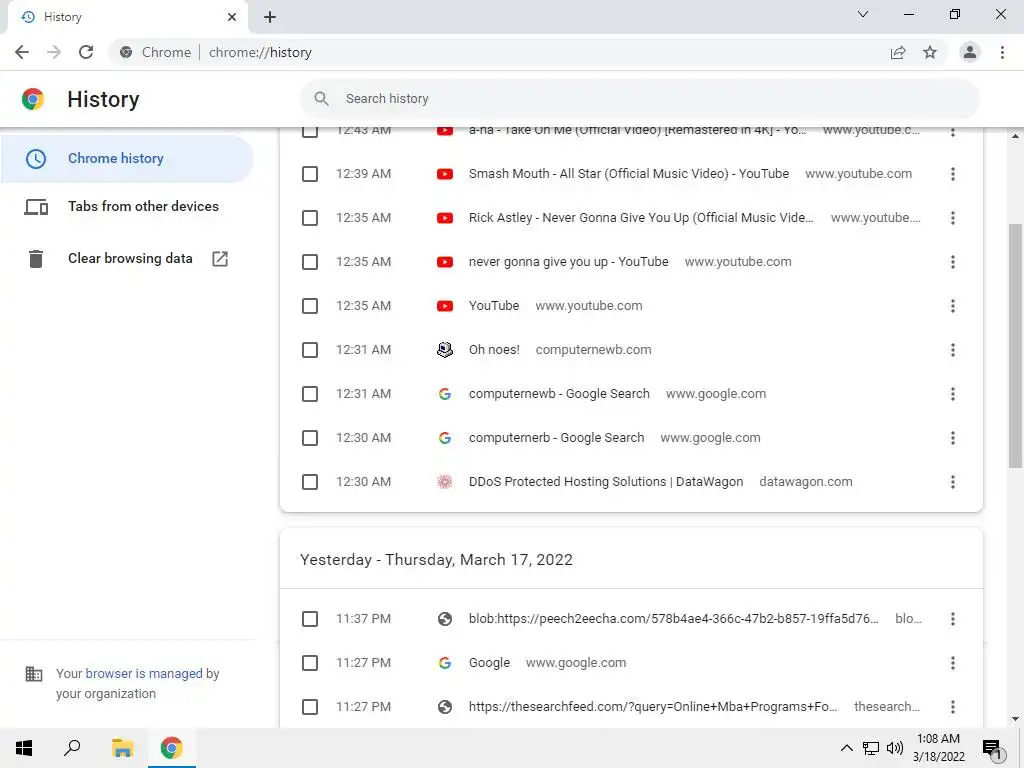Open more actions for thesearchfeed entry
The width and height of the screenshot is (1024, 768).
[953, 707]
